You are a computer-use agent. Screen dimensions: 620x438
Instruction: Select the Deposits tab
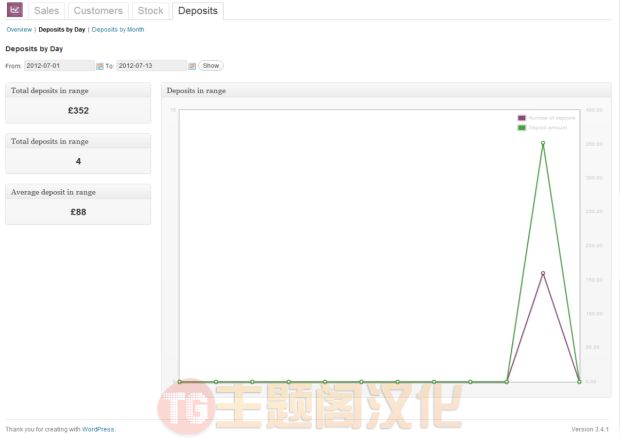[198, 11]
